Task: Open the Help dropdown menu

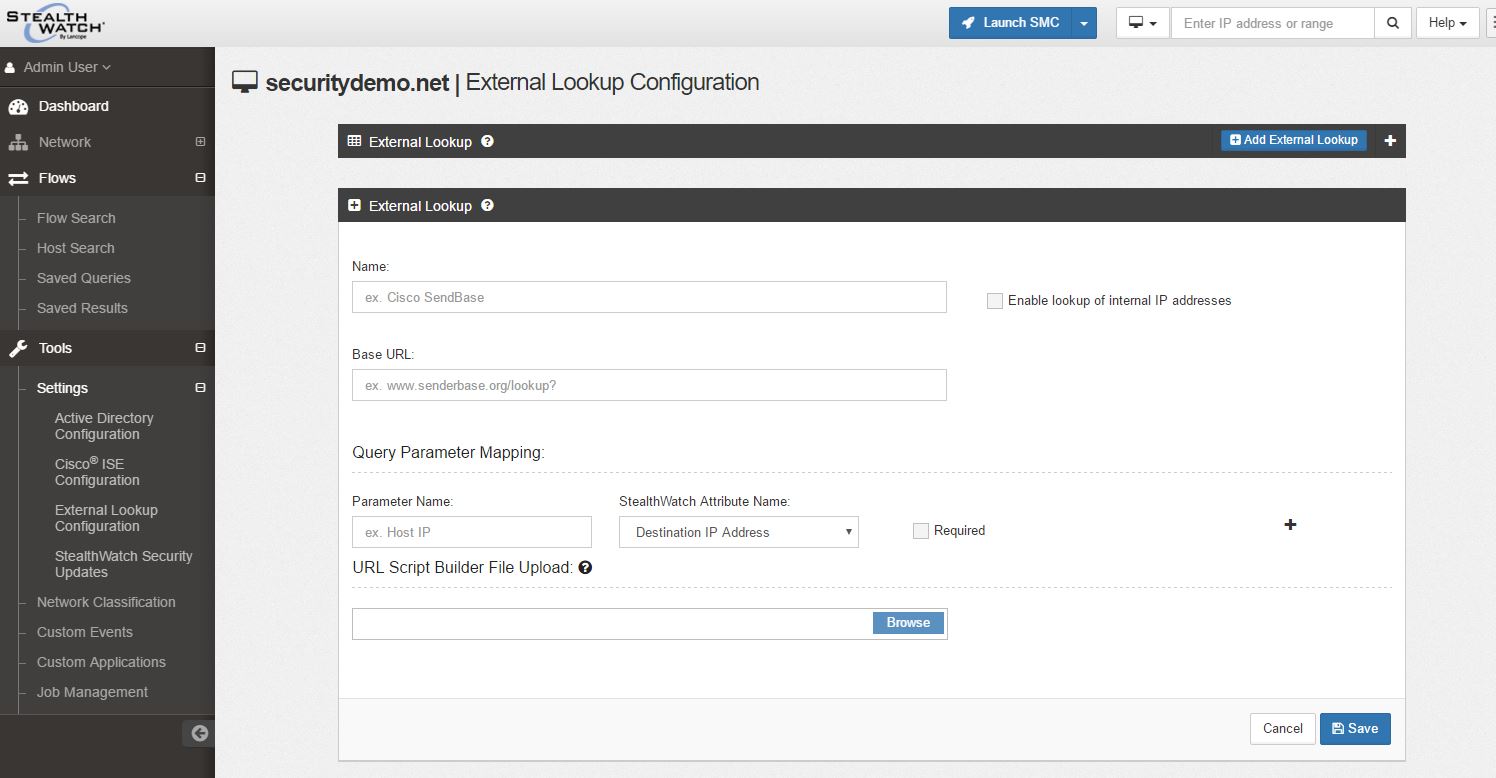Action: click(x=1448, y=23)
